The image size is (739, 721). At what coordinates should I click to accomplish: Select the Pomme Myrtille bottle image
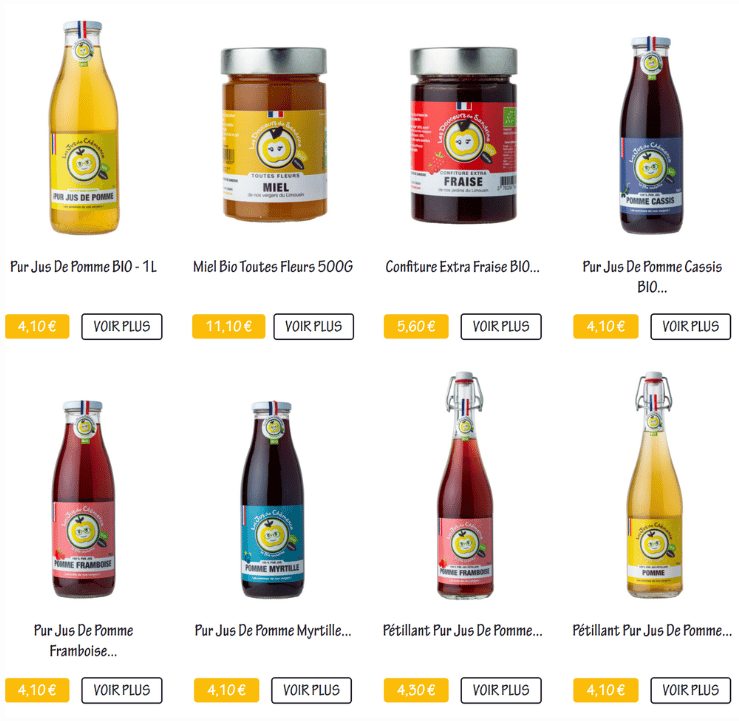point(272,500)
